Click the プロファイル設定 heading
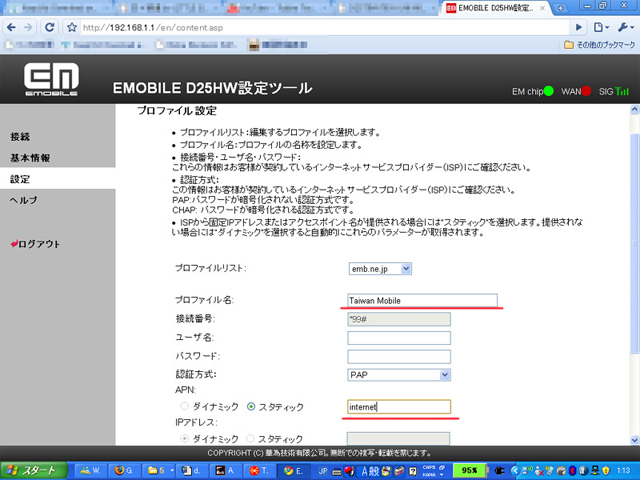The height and width of the screenshot is (480, 640). pos(177,111)
